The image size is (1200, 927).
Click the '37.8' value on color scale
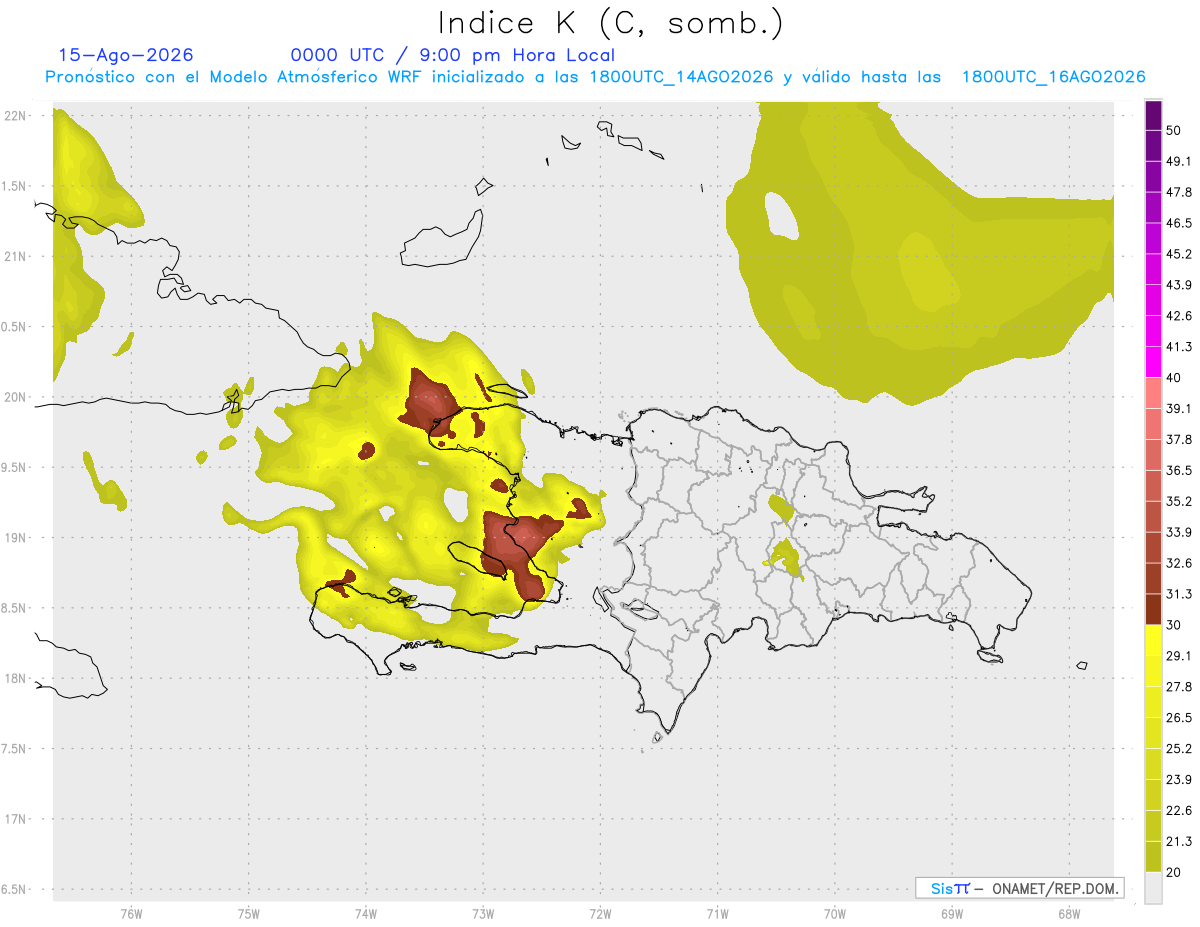point(1179,439)
